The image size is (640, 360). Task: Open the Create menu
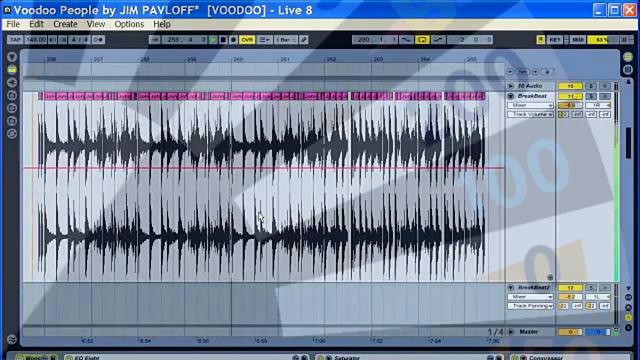[x=65, y=24]
